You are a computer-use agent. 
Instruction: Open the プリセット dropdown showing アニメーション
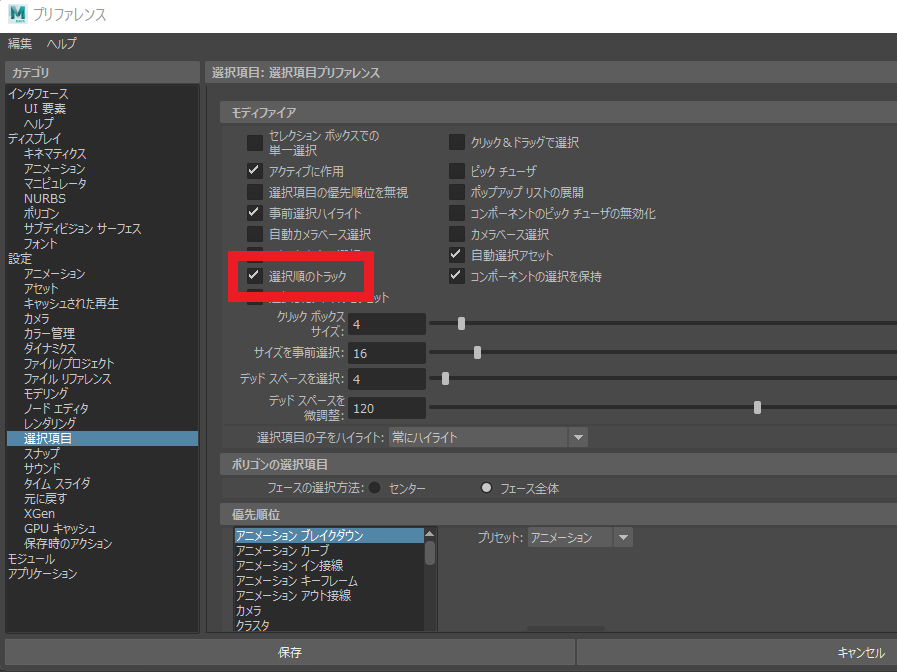click(623, 538)
